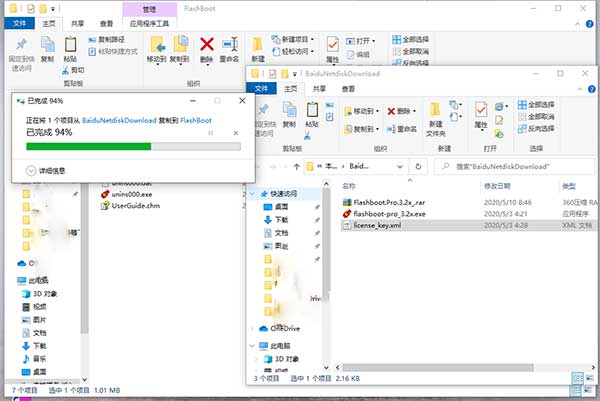The image size is (600, 401).
Task: Switch BaiduNetdiskDownload window to large icons view
Action: click(x=589, y=378)
